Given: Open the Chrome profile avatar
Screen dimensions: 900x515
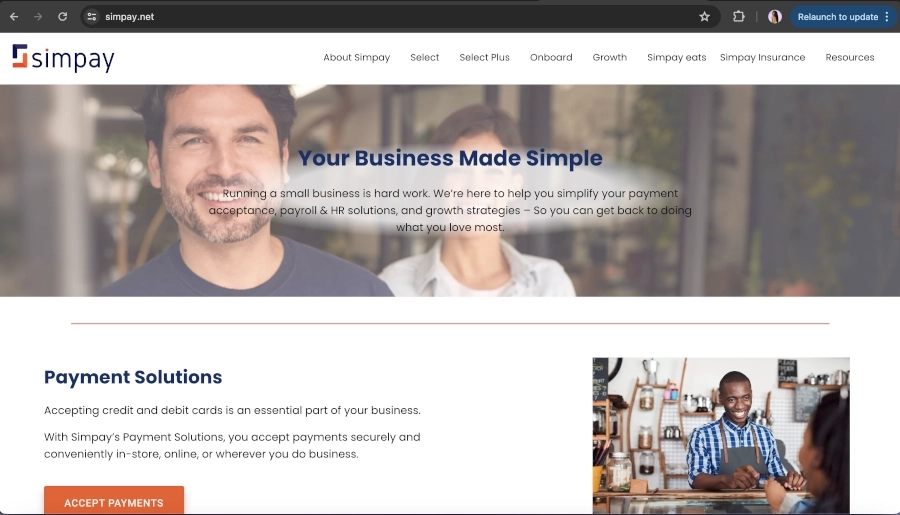Looking at the screenshot, I should (775, 17).
